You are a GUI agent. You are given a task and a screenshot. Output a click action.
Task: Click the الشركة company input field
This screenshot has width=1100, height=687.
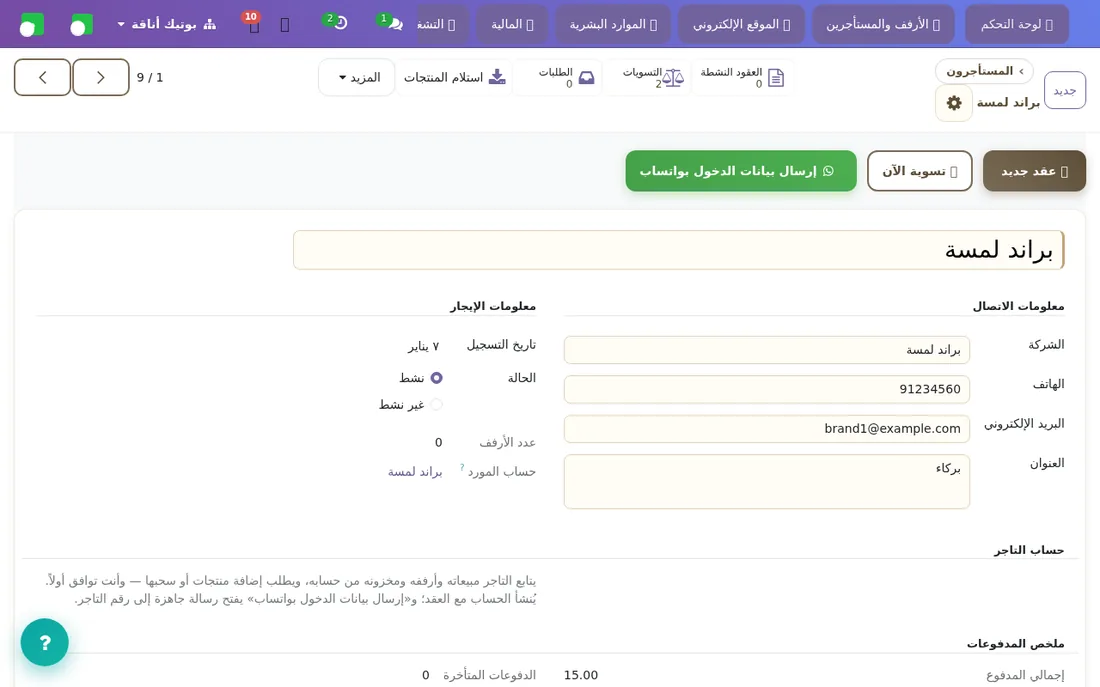pyautogui.click(x=767, y=350)
